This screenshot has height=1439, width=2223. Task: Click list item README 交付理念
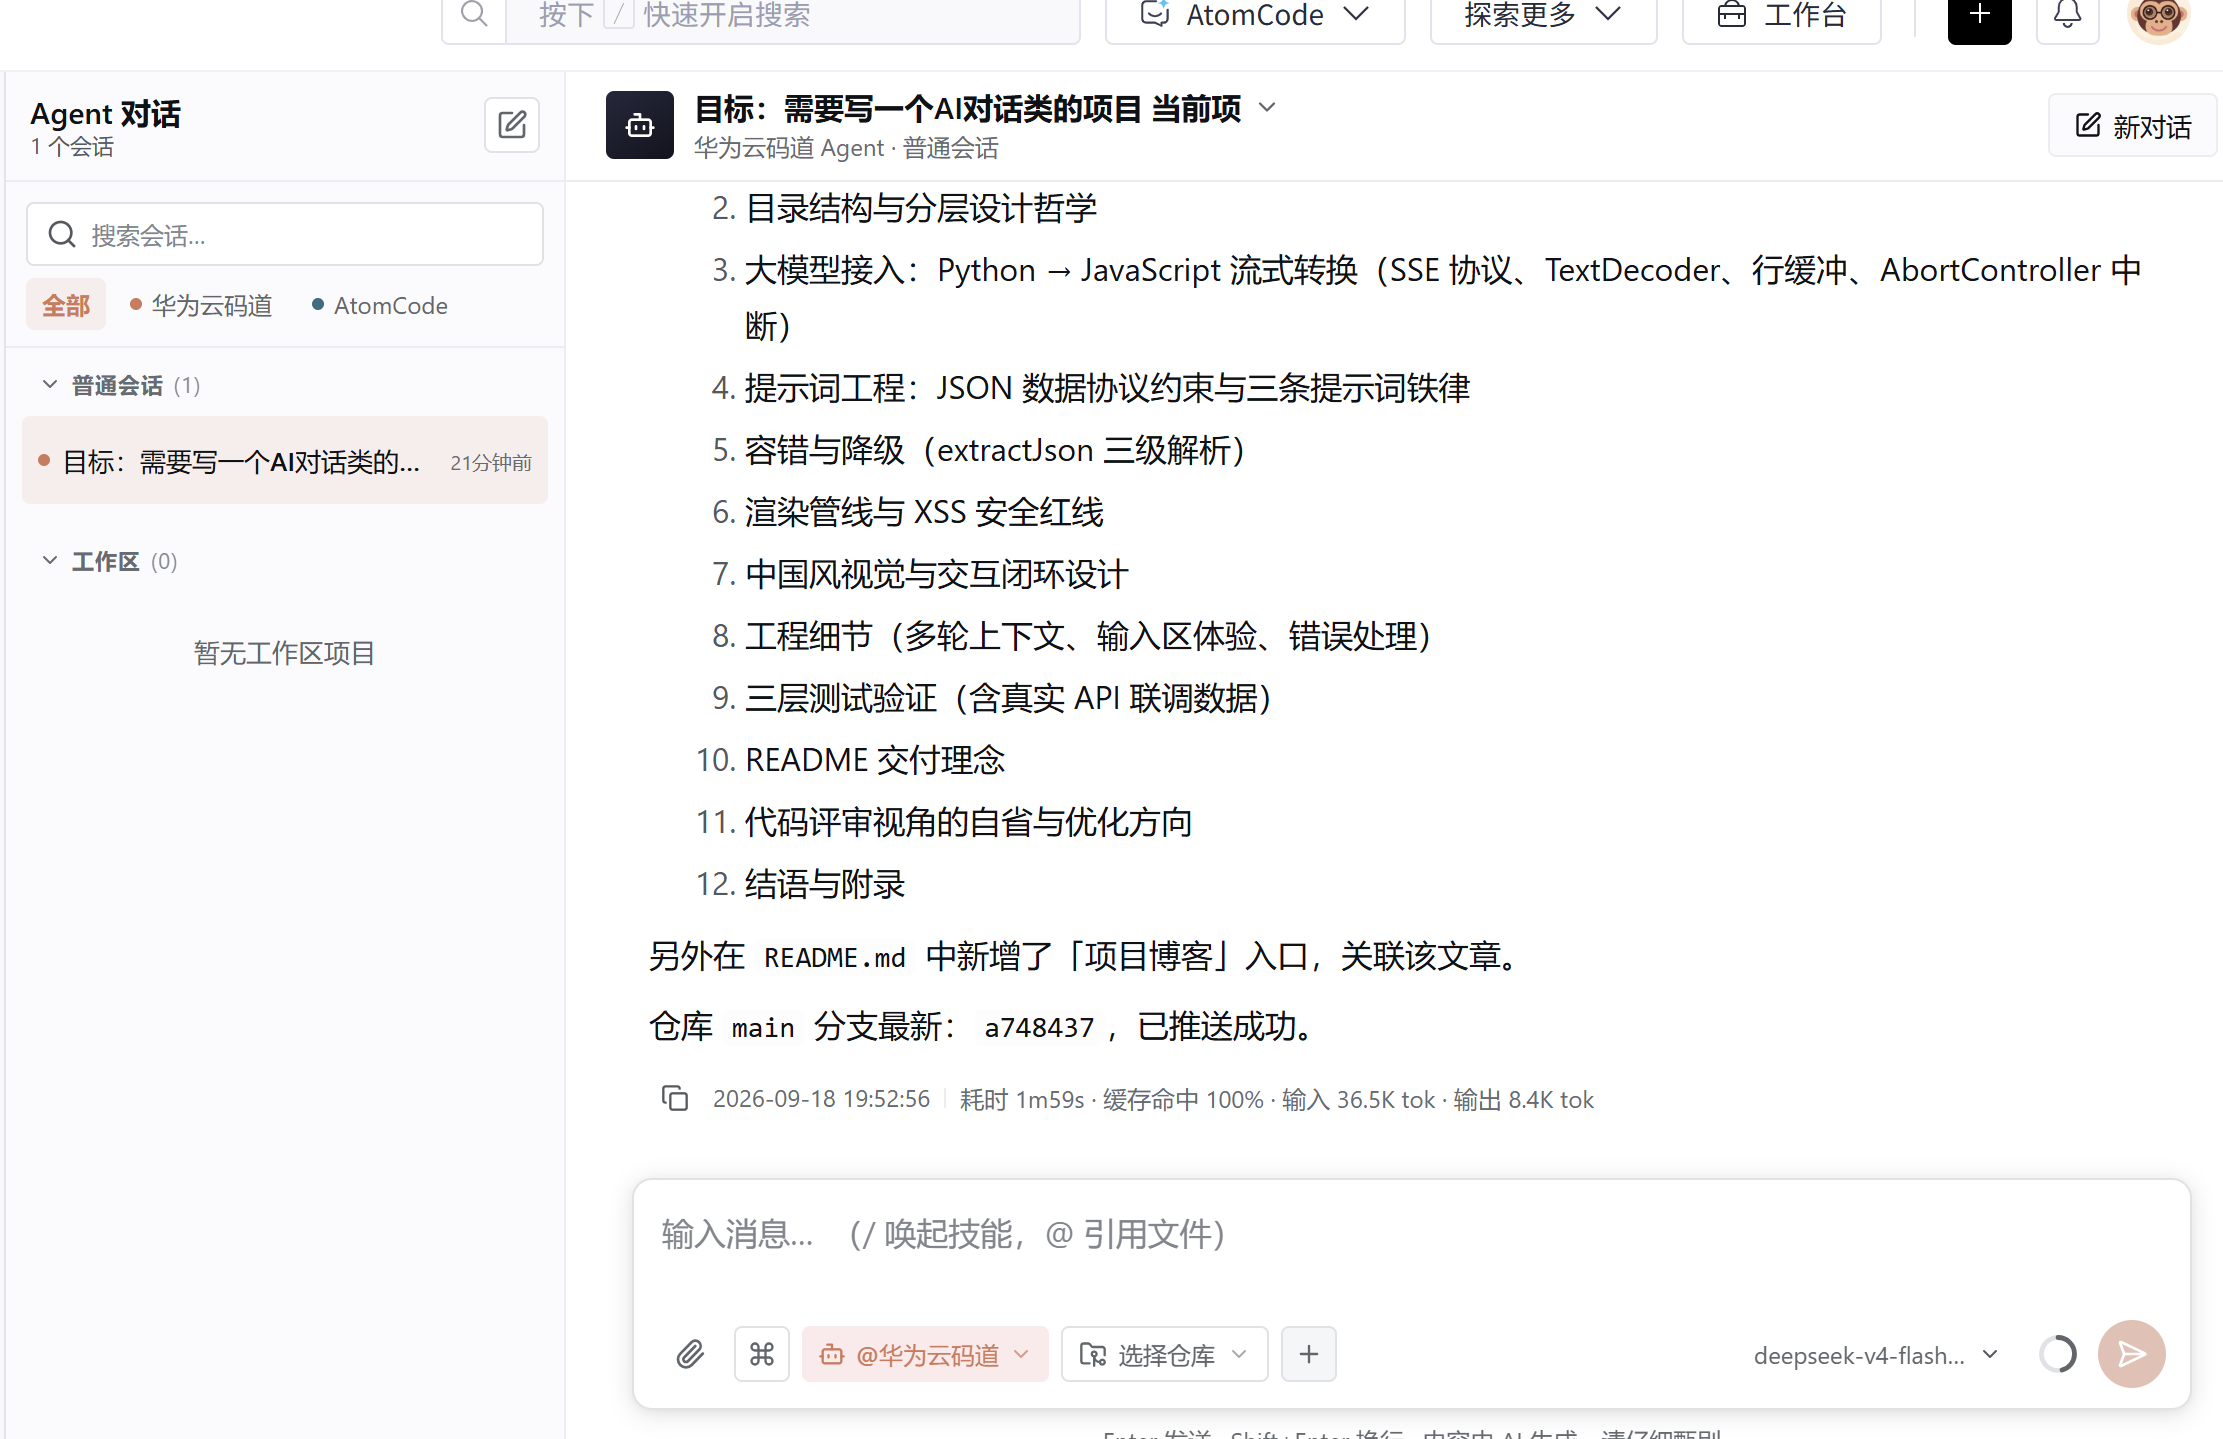[x=875, y=760]
